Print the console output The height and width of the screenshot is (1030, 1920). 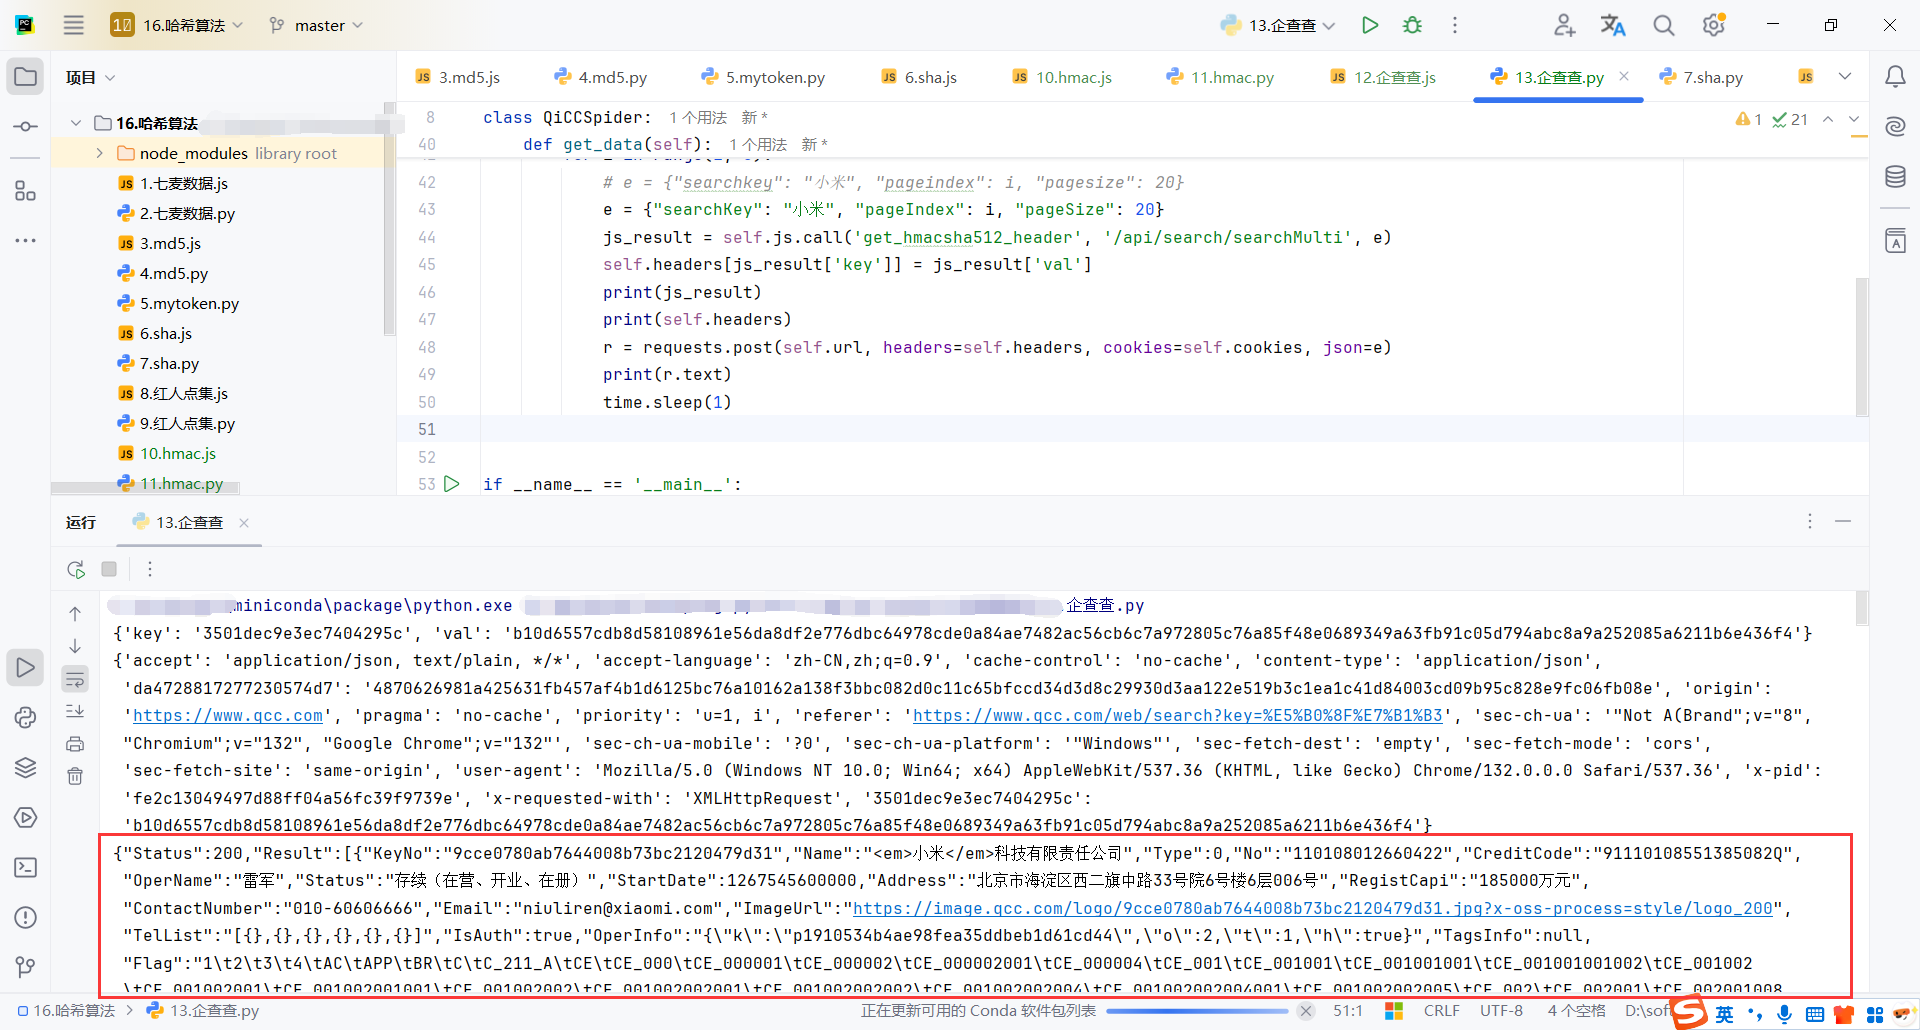[x=75, y=744]
